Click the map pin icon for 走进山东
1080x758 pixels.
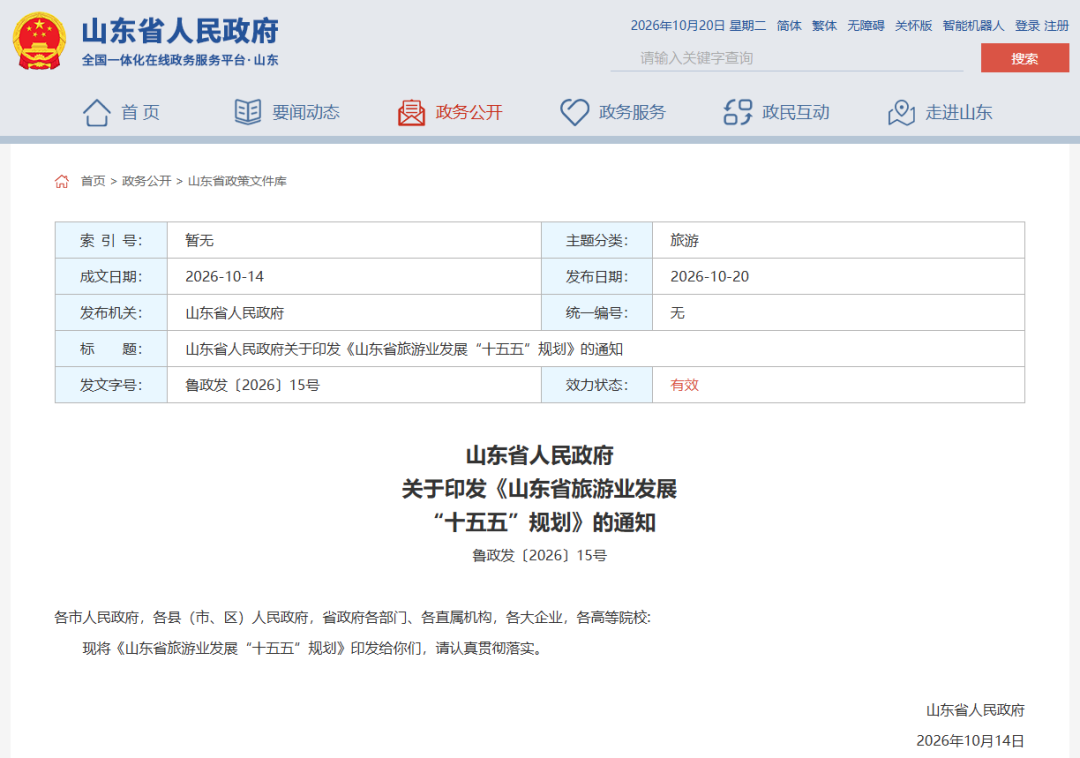[901, 112]
